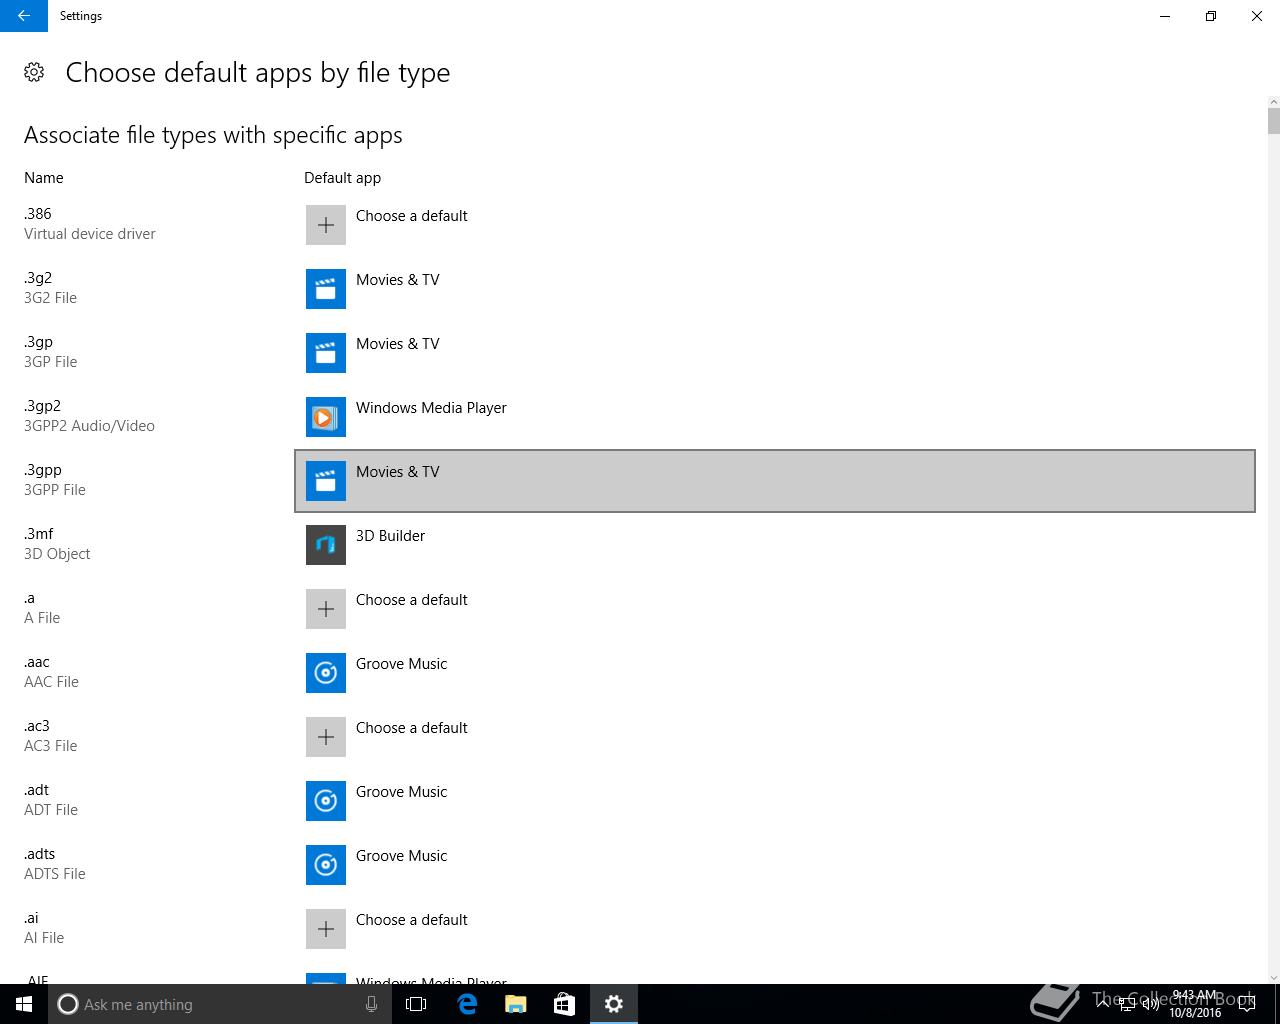Viewport: 1280px width, 1024px height.
Task: Click Movies & TV icon for .3gp
Action: tap(326, 353)
